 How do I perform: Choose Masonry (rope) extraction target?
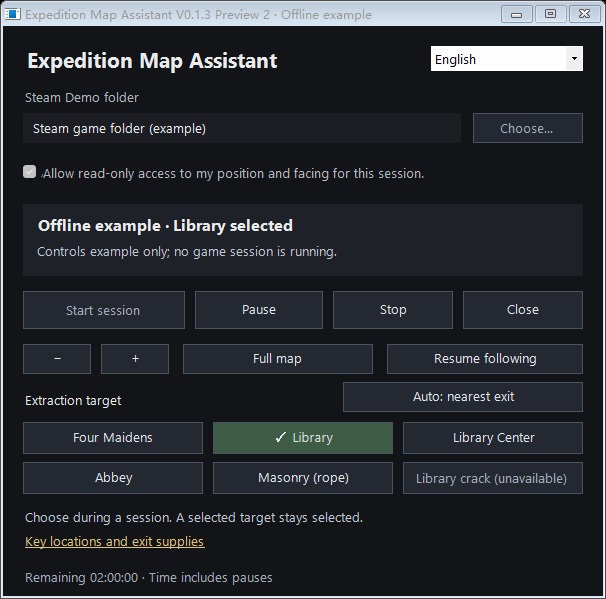coord(303,478)
